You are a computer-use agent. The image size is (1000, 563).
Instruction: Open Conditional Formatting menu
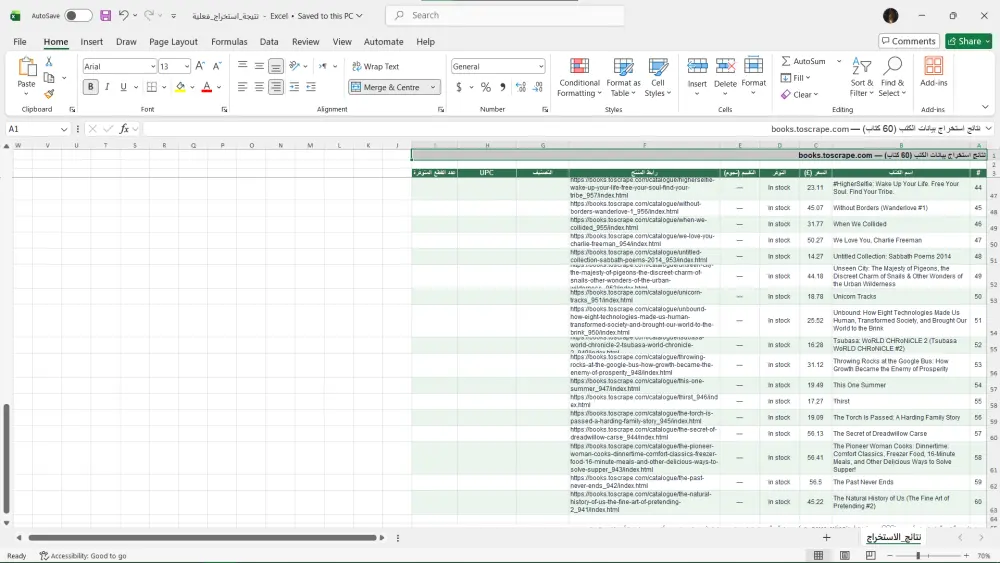coord(579,77)
